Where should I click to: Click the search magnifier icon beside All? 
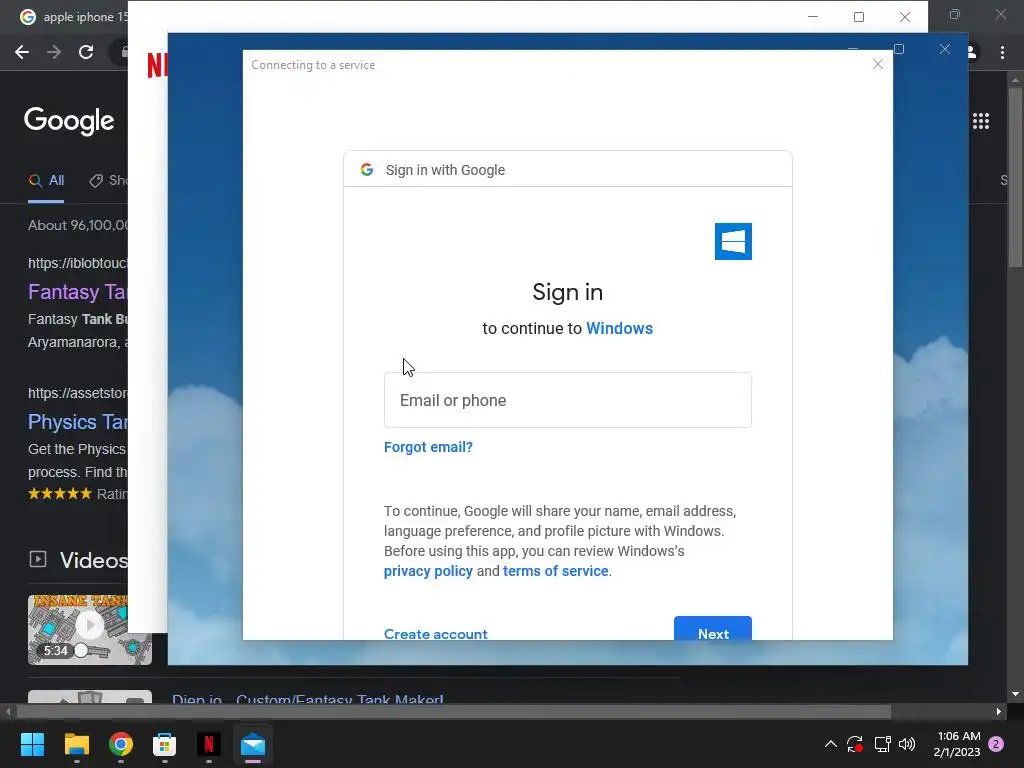pyautogui.click(x=35, y=180)
